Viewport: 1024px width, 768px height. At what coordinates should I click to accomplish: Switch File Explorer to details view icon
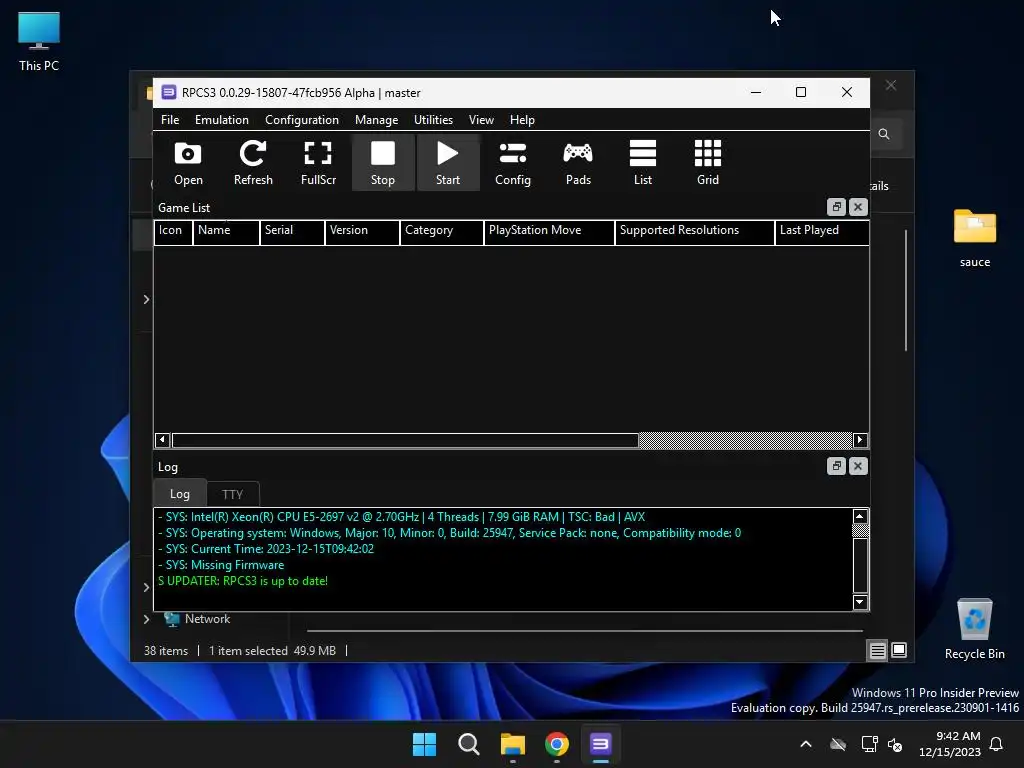click(877, 650)
